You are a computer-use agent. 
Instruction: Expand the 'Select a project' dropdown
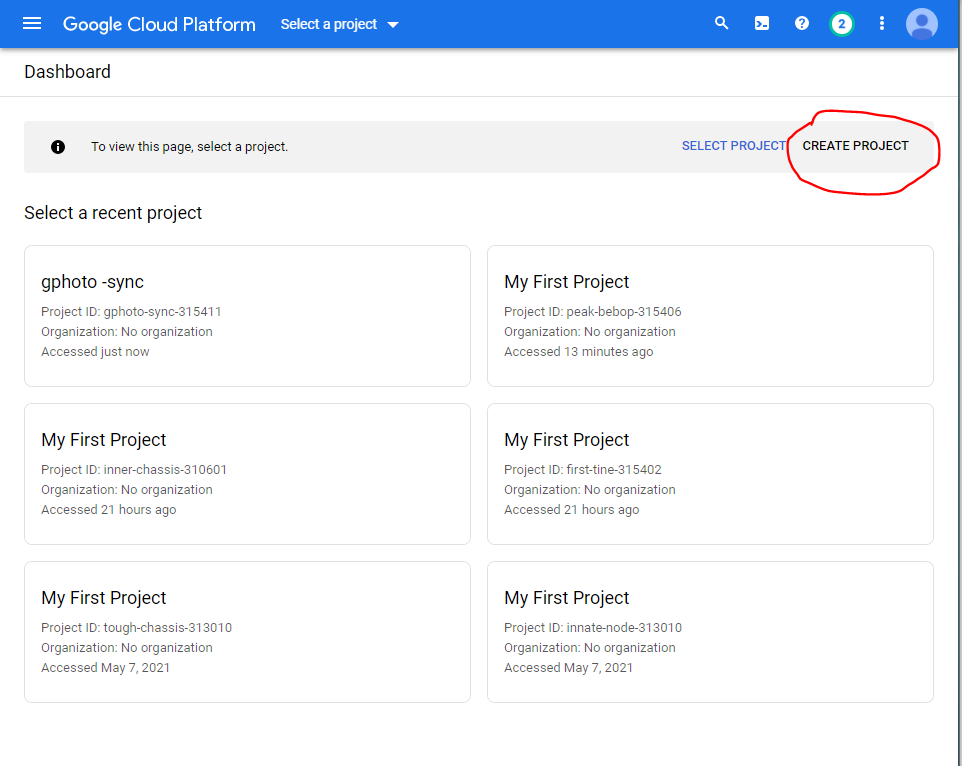click(x=340, y=24)
